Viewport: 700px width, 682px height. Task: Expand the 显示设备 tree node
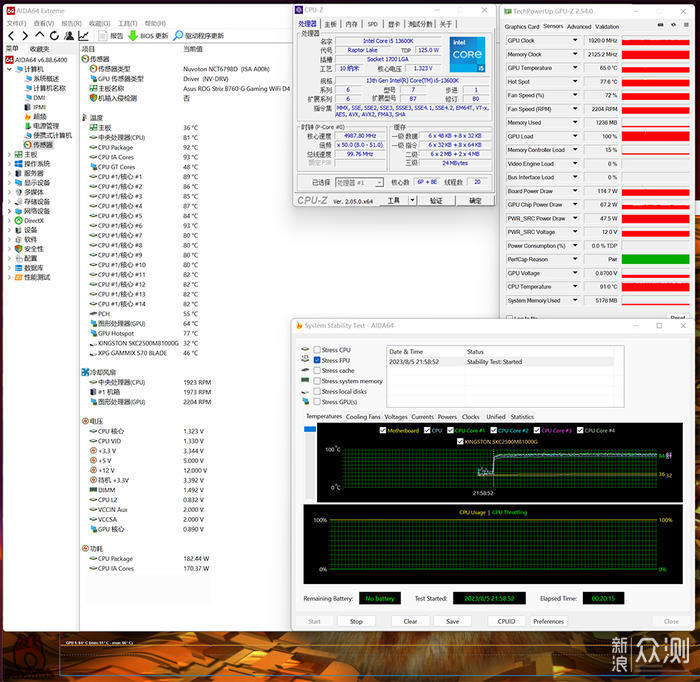pos(9,183)
